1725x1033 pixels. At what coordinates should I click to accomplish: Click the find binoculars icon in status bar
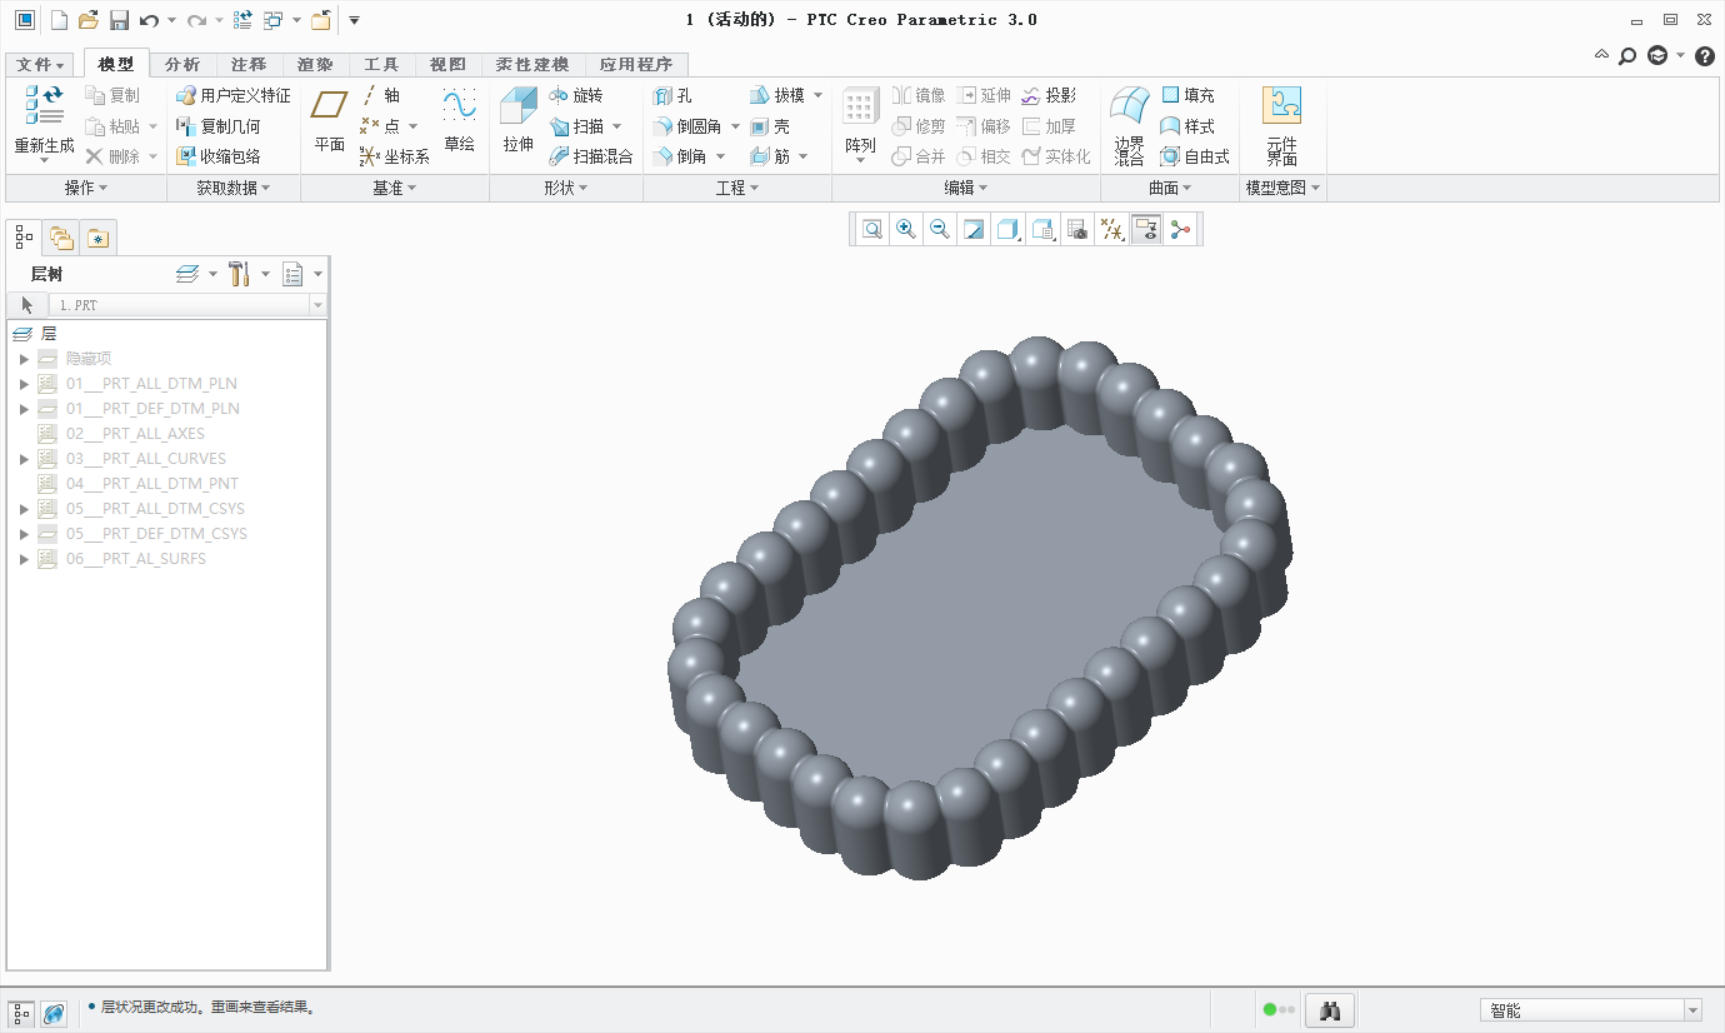pos(1330,1011)
